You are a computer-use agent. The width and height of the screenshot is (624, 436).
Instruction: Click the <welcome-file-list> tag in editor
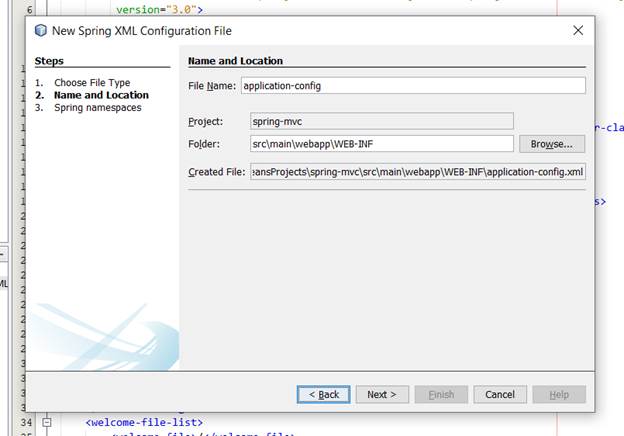pos(144,422)
